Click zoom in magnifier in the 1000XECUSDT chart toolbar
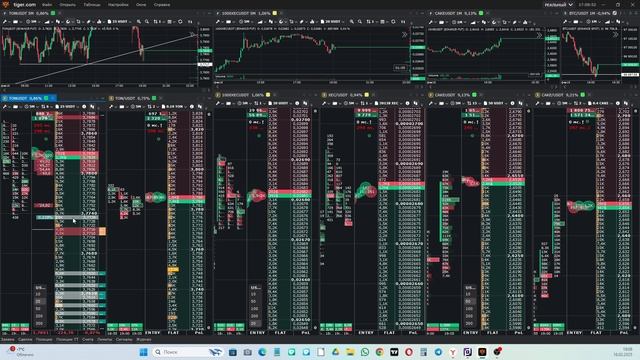 352,21
